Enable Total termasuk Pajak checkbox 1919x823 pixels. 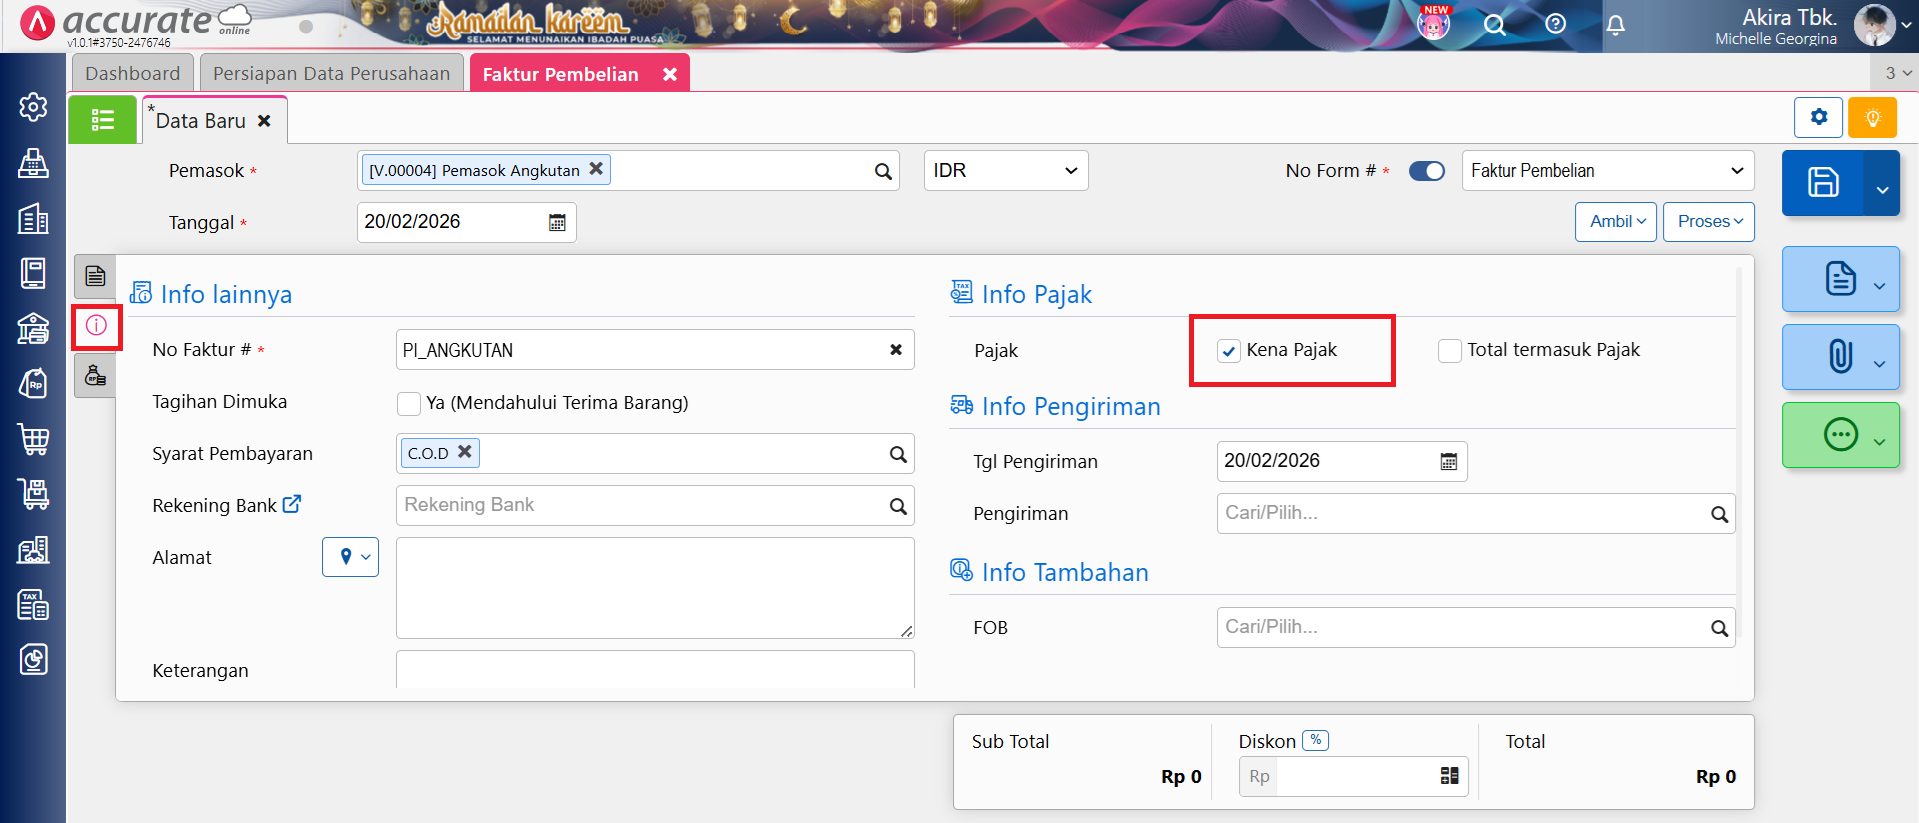(1449, 351)
